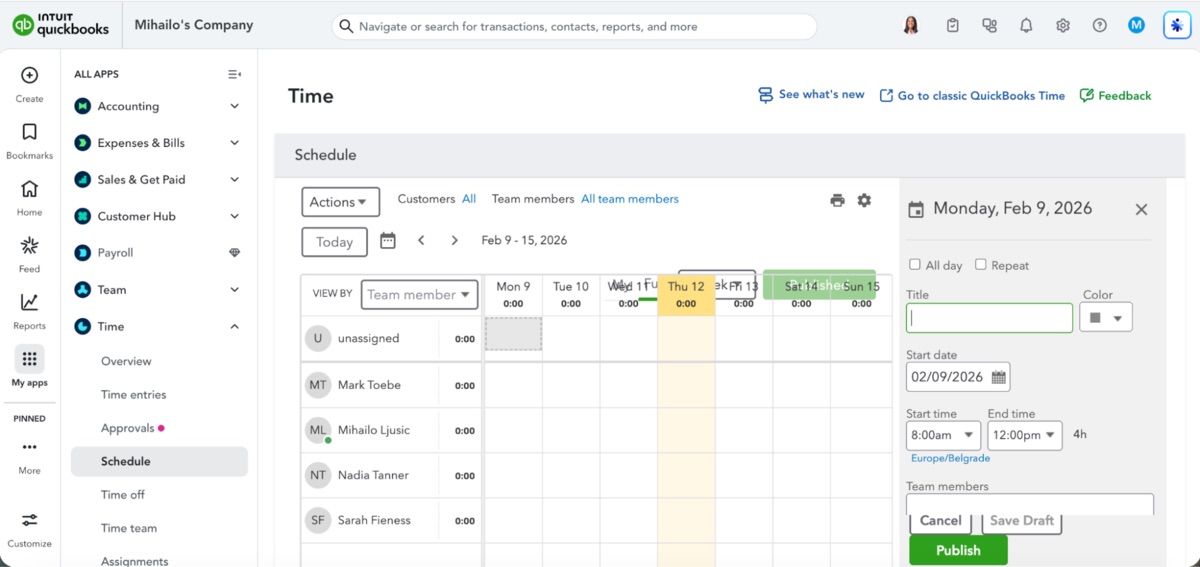Open Time entries page

point(134,395)
